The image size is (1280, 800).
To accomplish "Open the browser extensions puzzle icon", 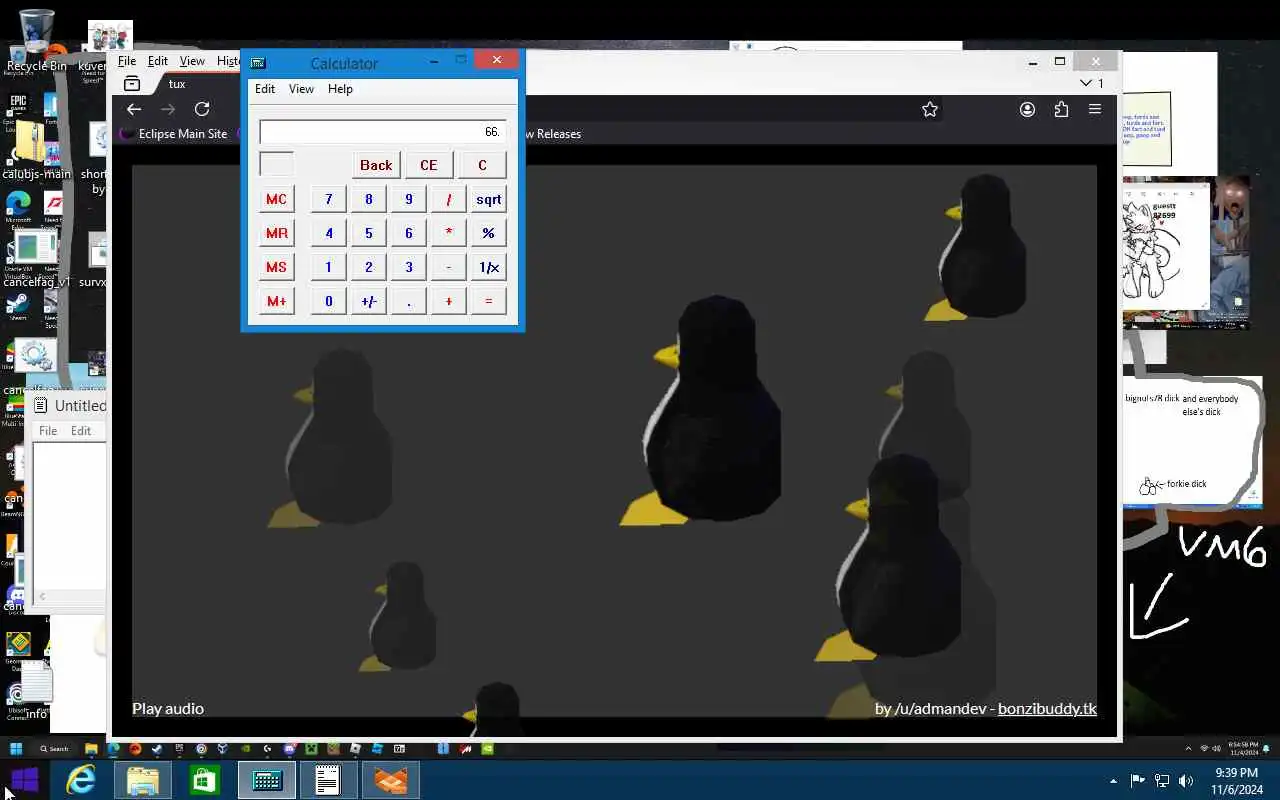I will pyautogui.click(x=1061, y=109).
